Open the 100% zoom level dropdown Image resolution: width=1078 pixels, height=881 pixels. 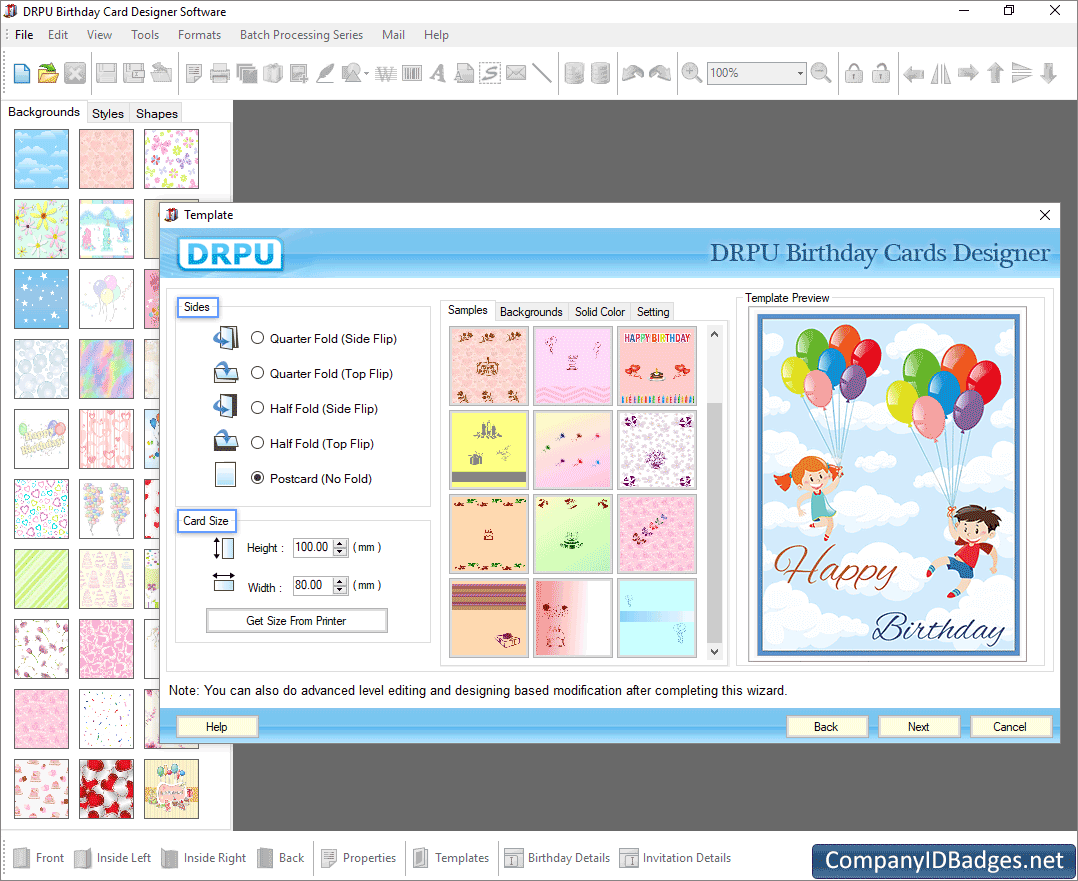[x=800, y=73]
